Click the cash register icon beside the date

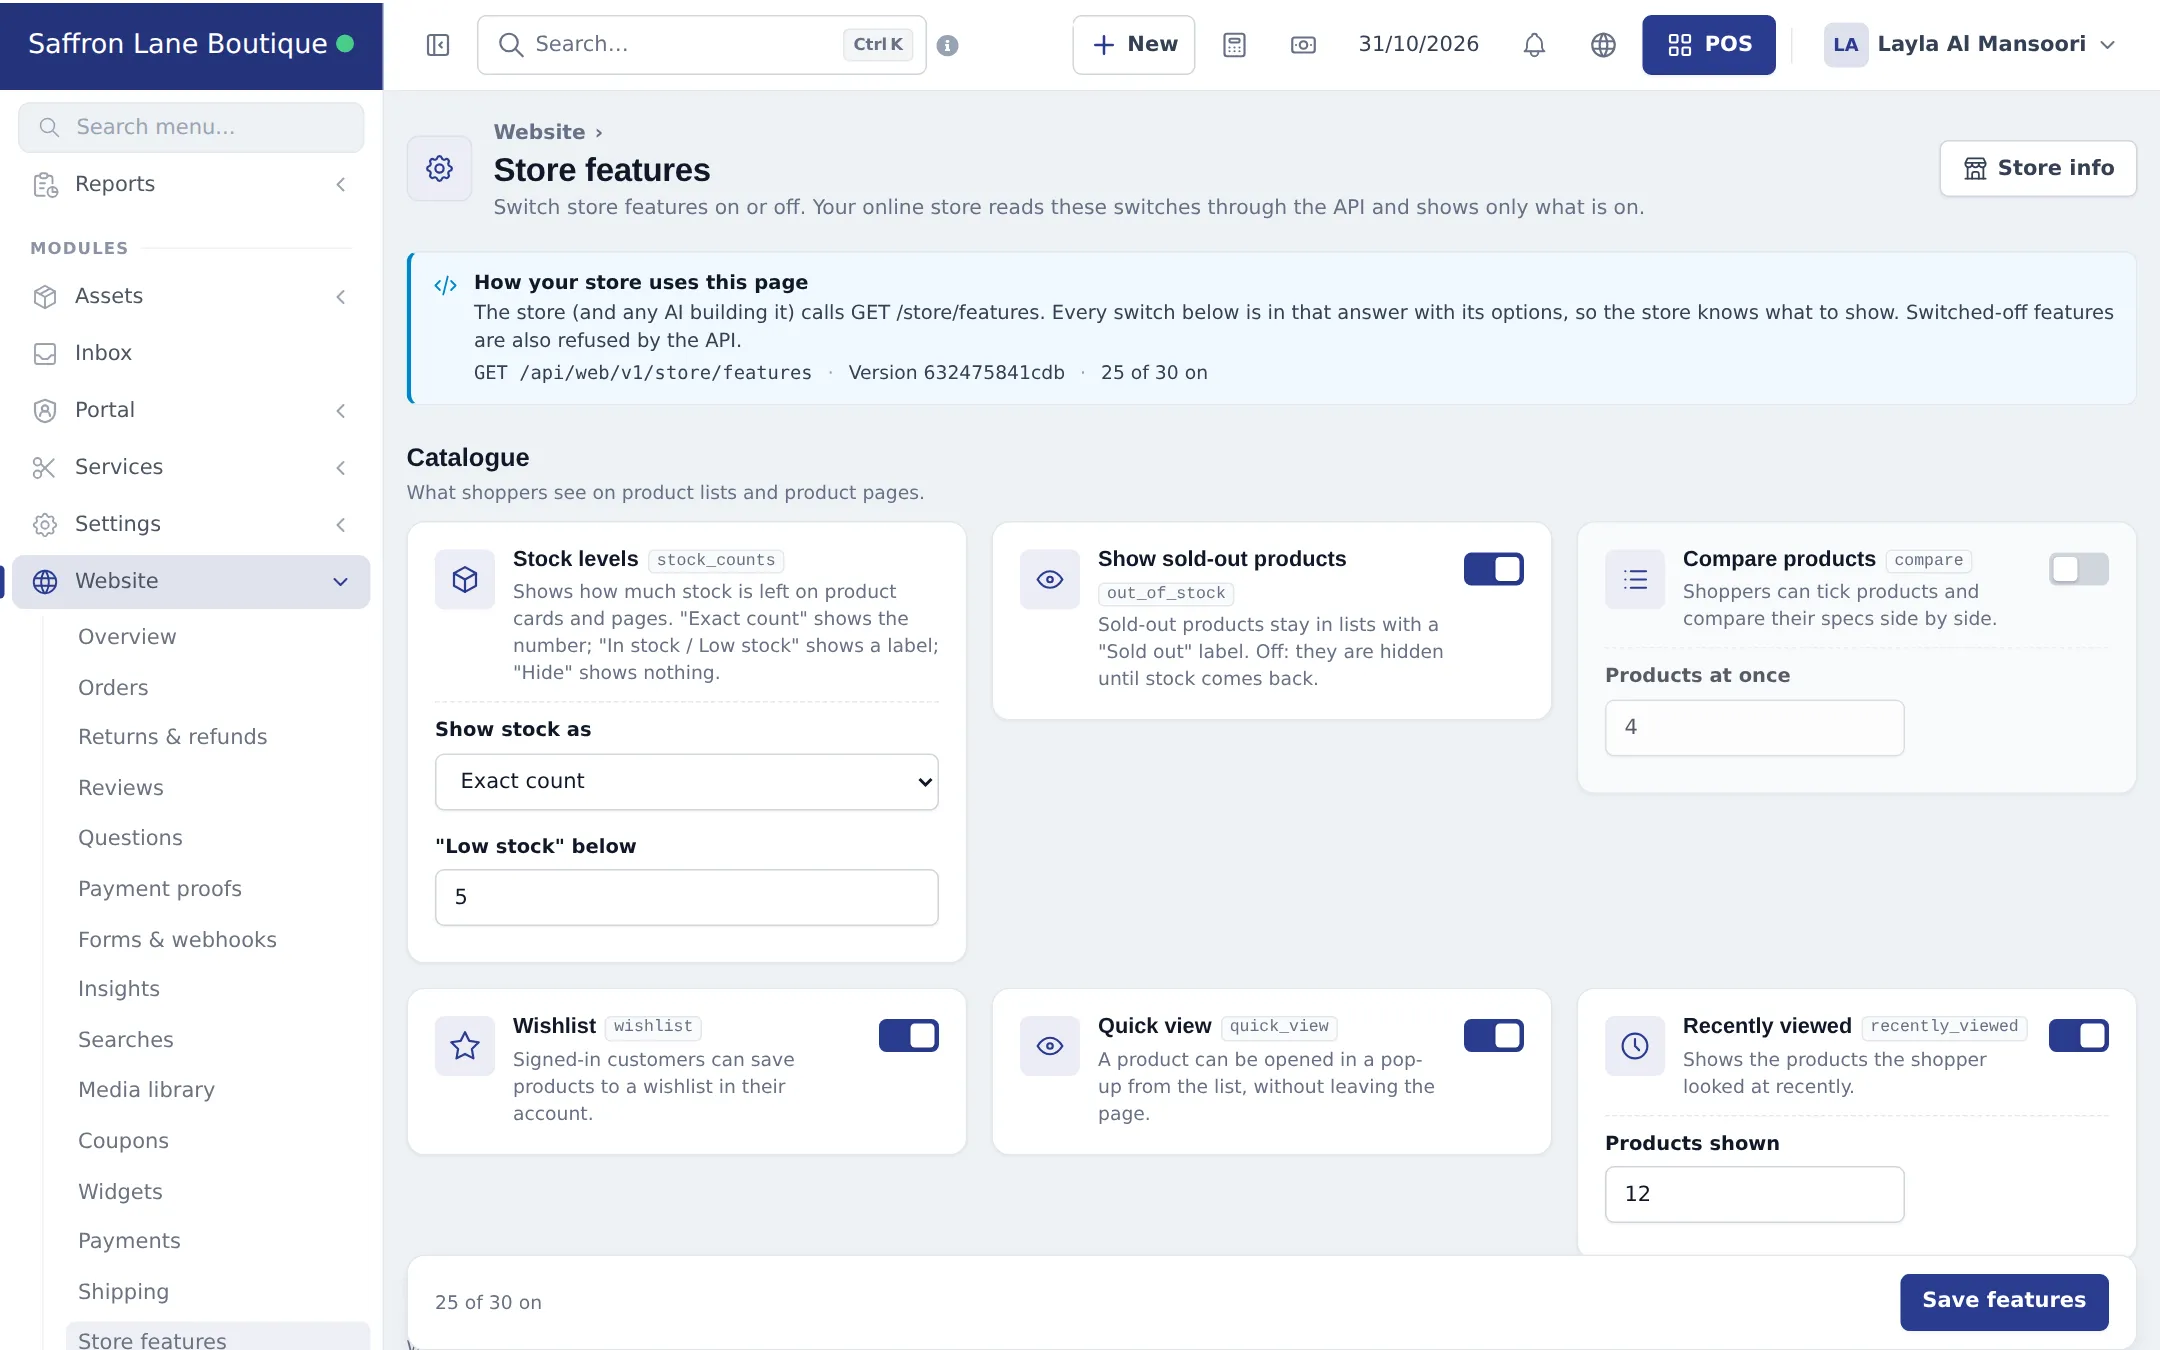[x=1303, y=45]
